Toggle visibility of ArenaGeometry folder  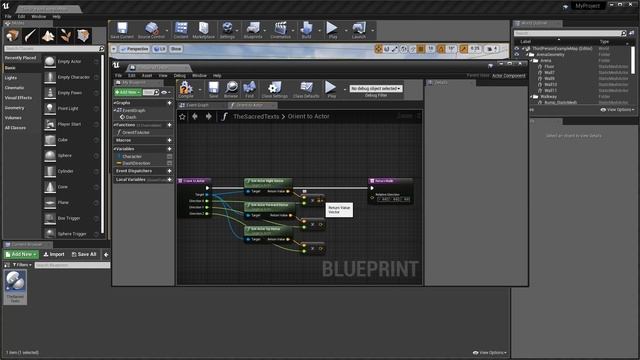click(517, 54)
